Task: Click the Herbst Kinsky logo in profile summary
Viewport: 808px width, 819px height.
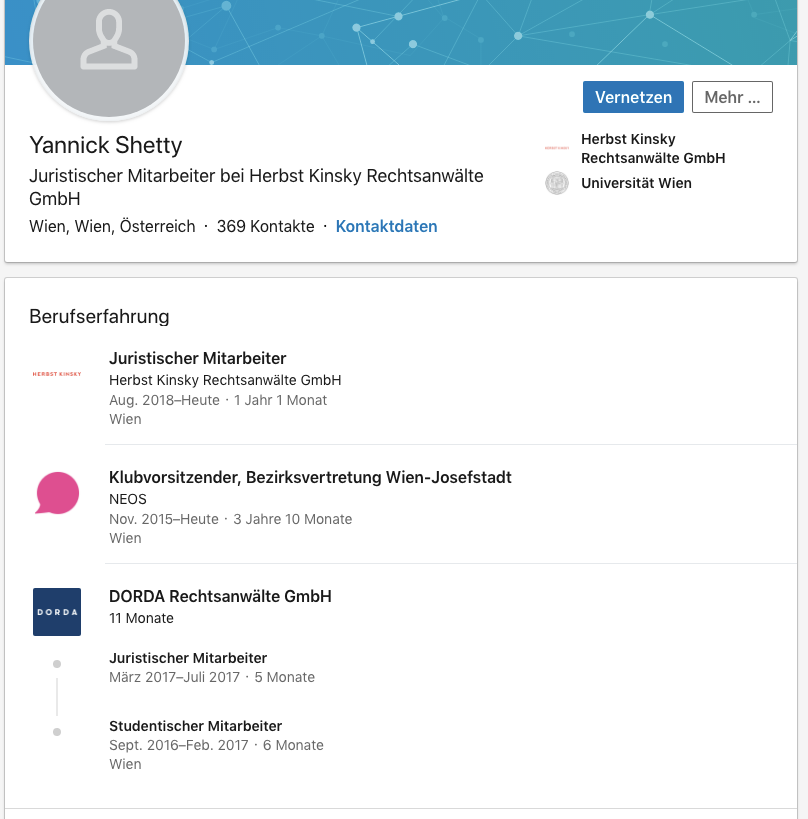Action: (x=557, y=148)
